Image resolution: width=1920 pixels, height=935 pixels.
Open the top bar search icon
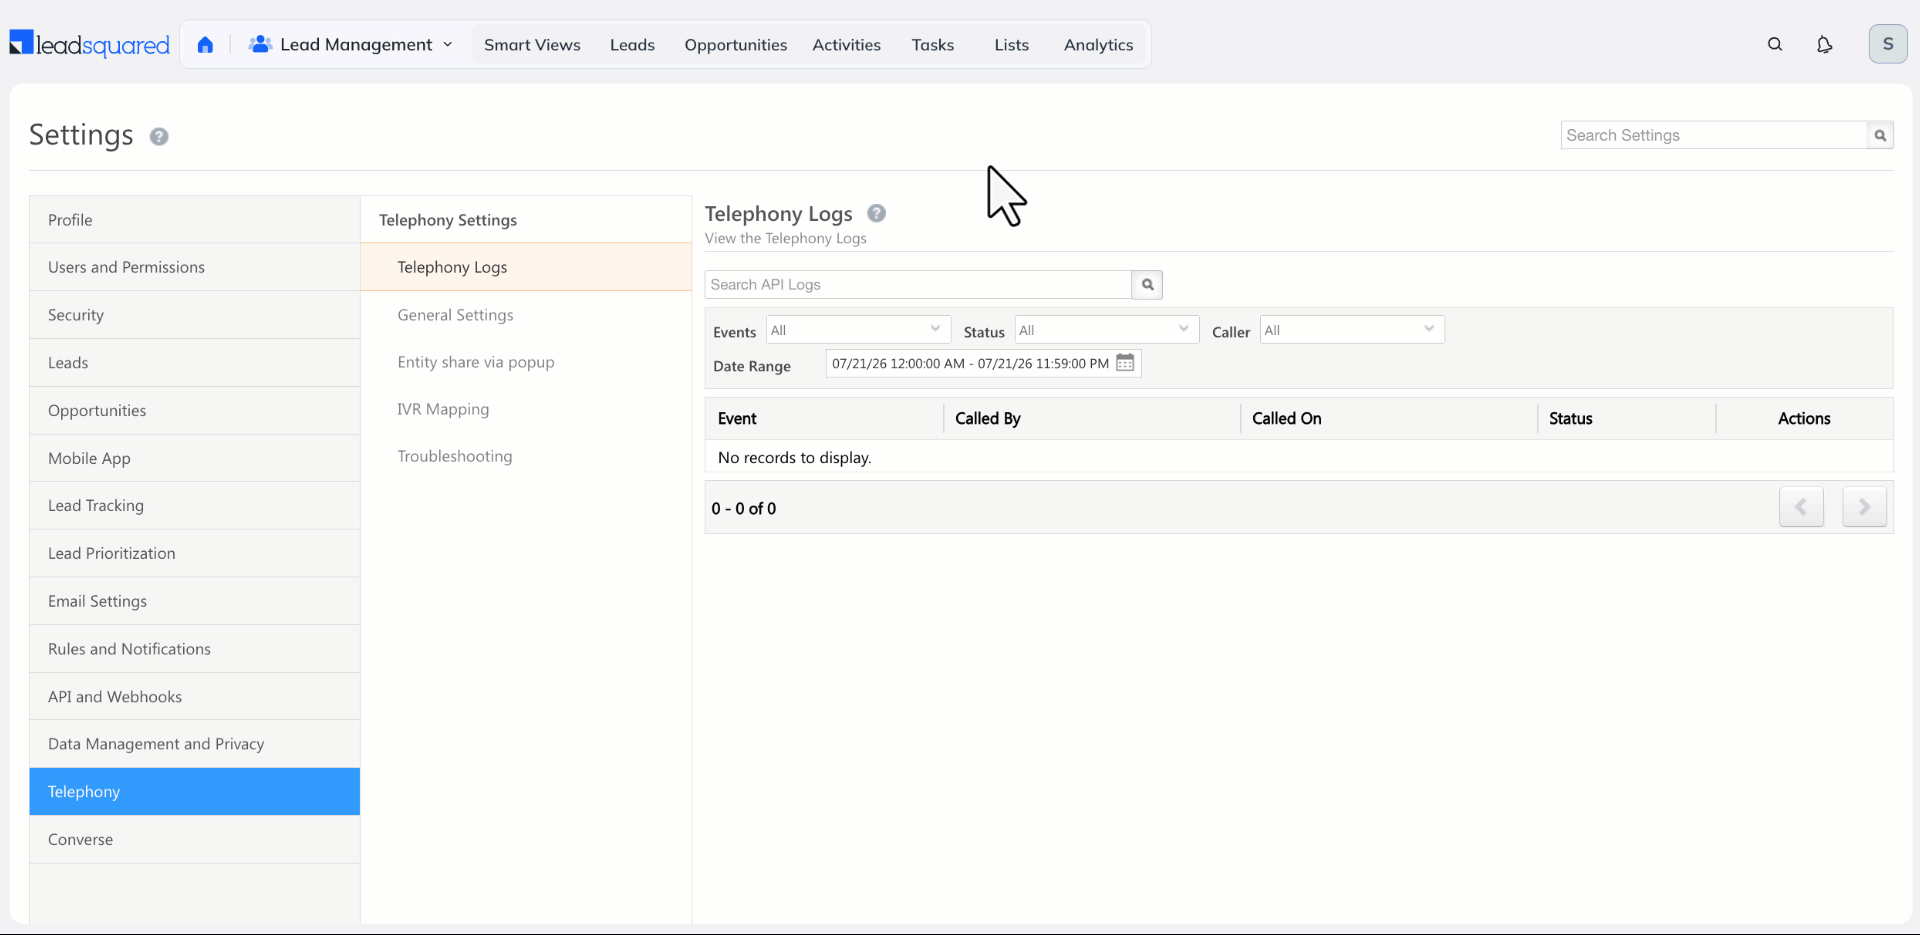click(x=1775, y=44)
